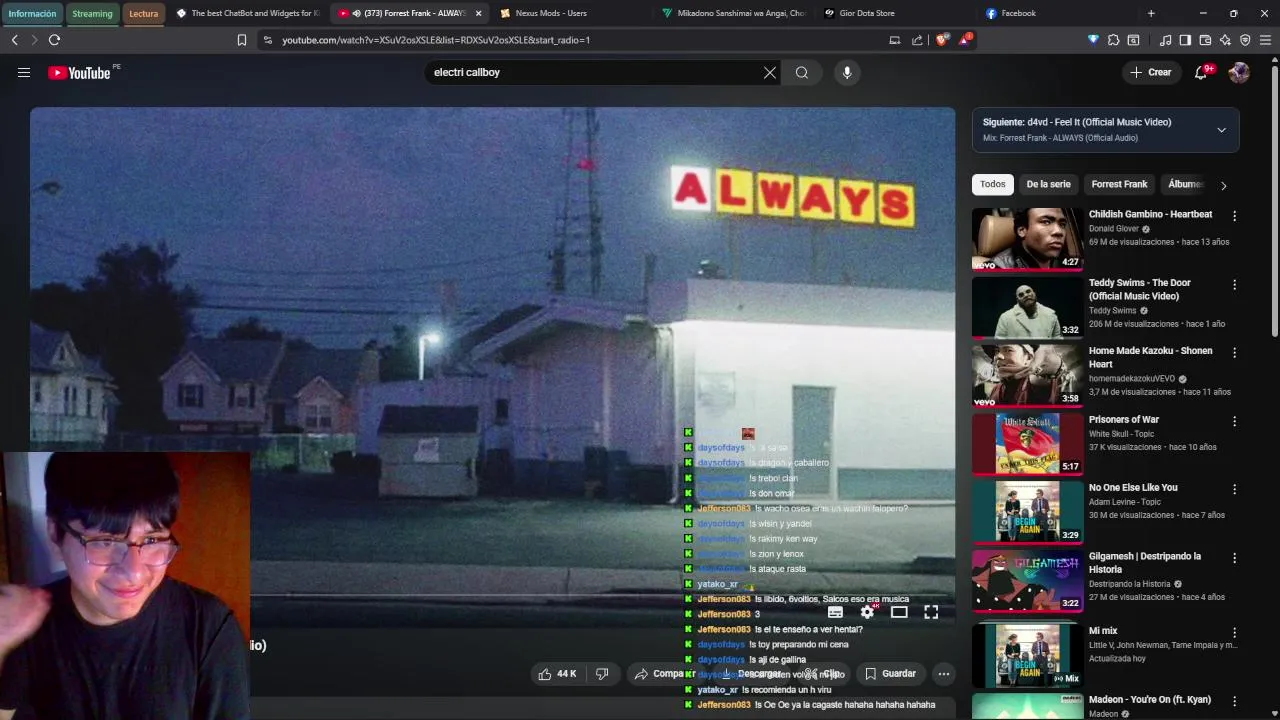Open Leo AI sparkle icon

click(x=1225, y=40)
